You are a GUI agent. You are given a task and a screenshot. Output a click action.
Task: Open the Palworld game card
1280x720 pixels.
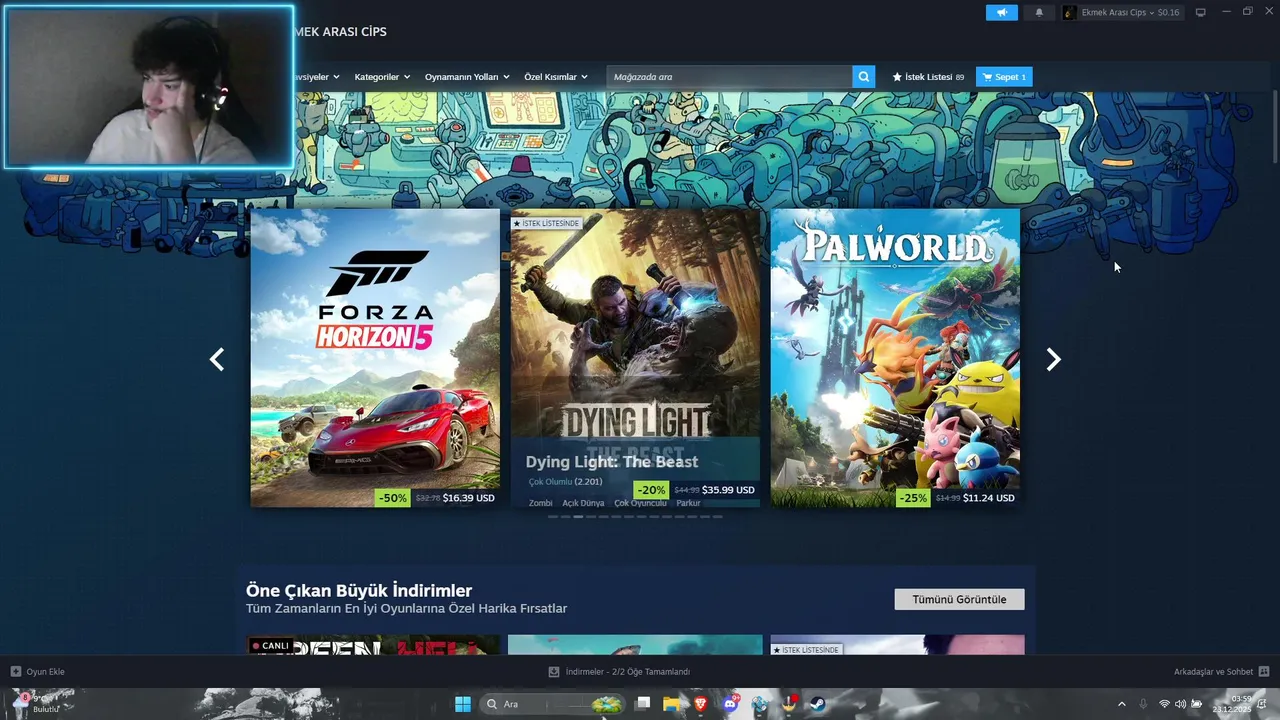[895, 358]
